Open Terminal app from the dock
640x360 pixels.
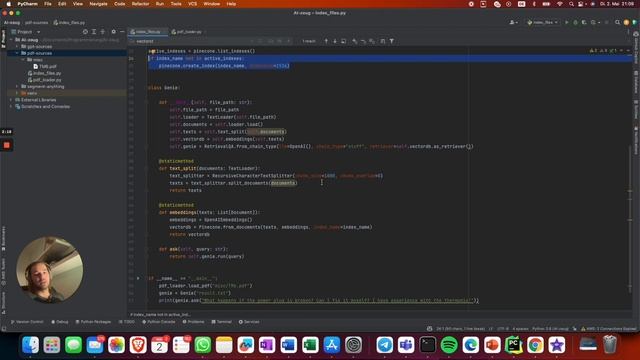(427, 345)
